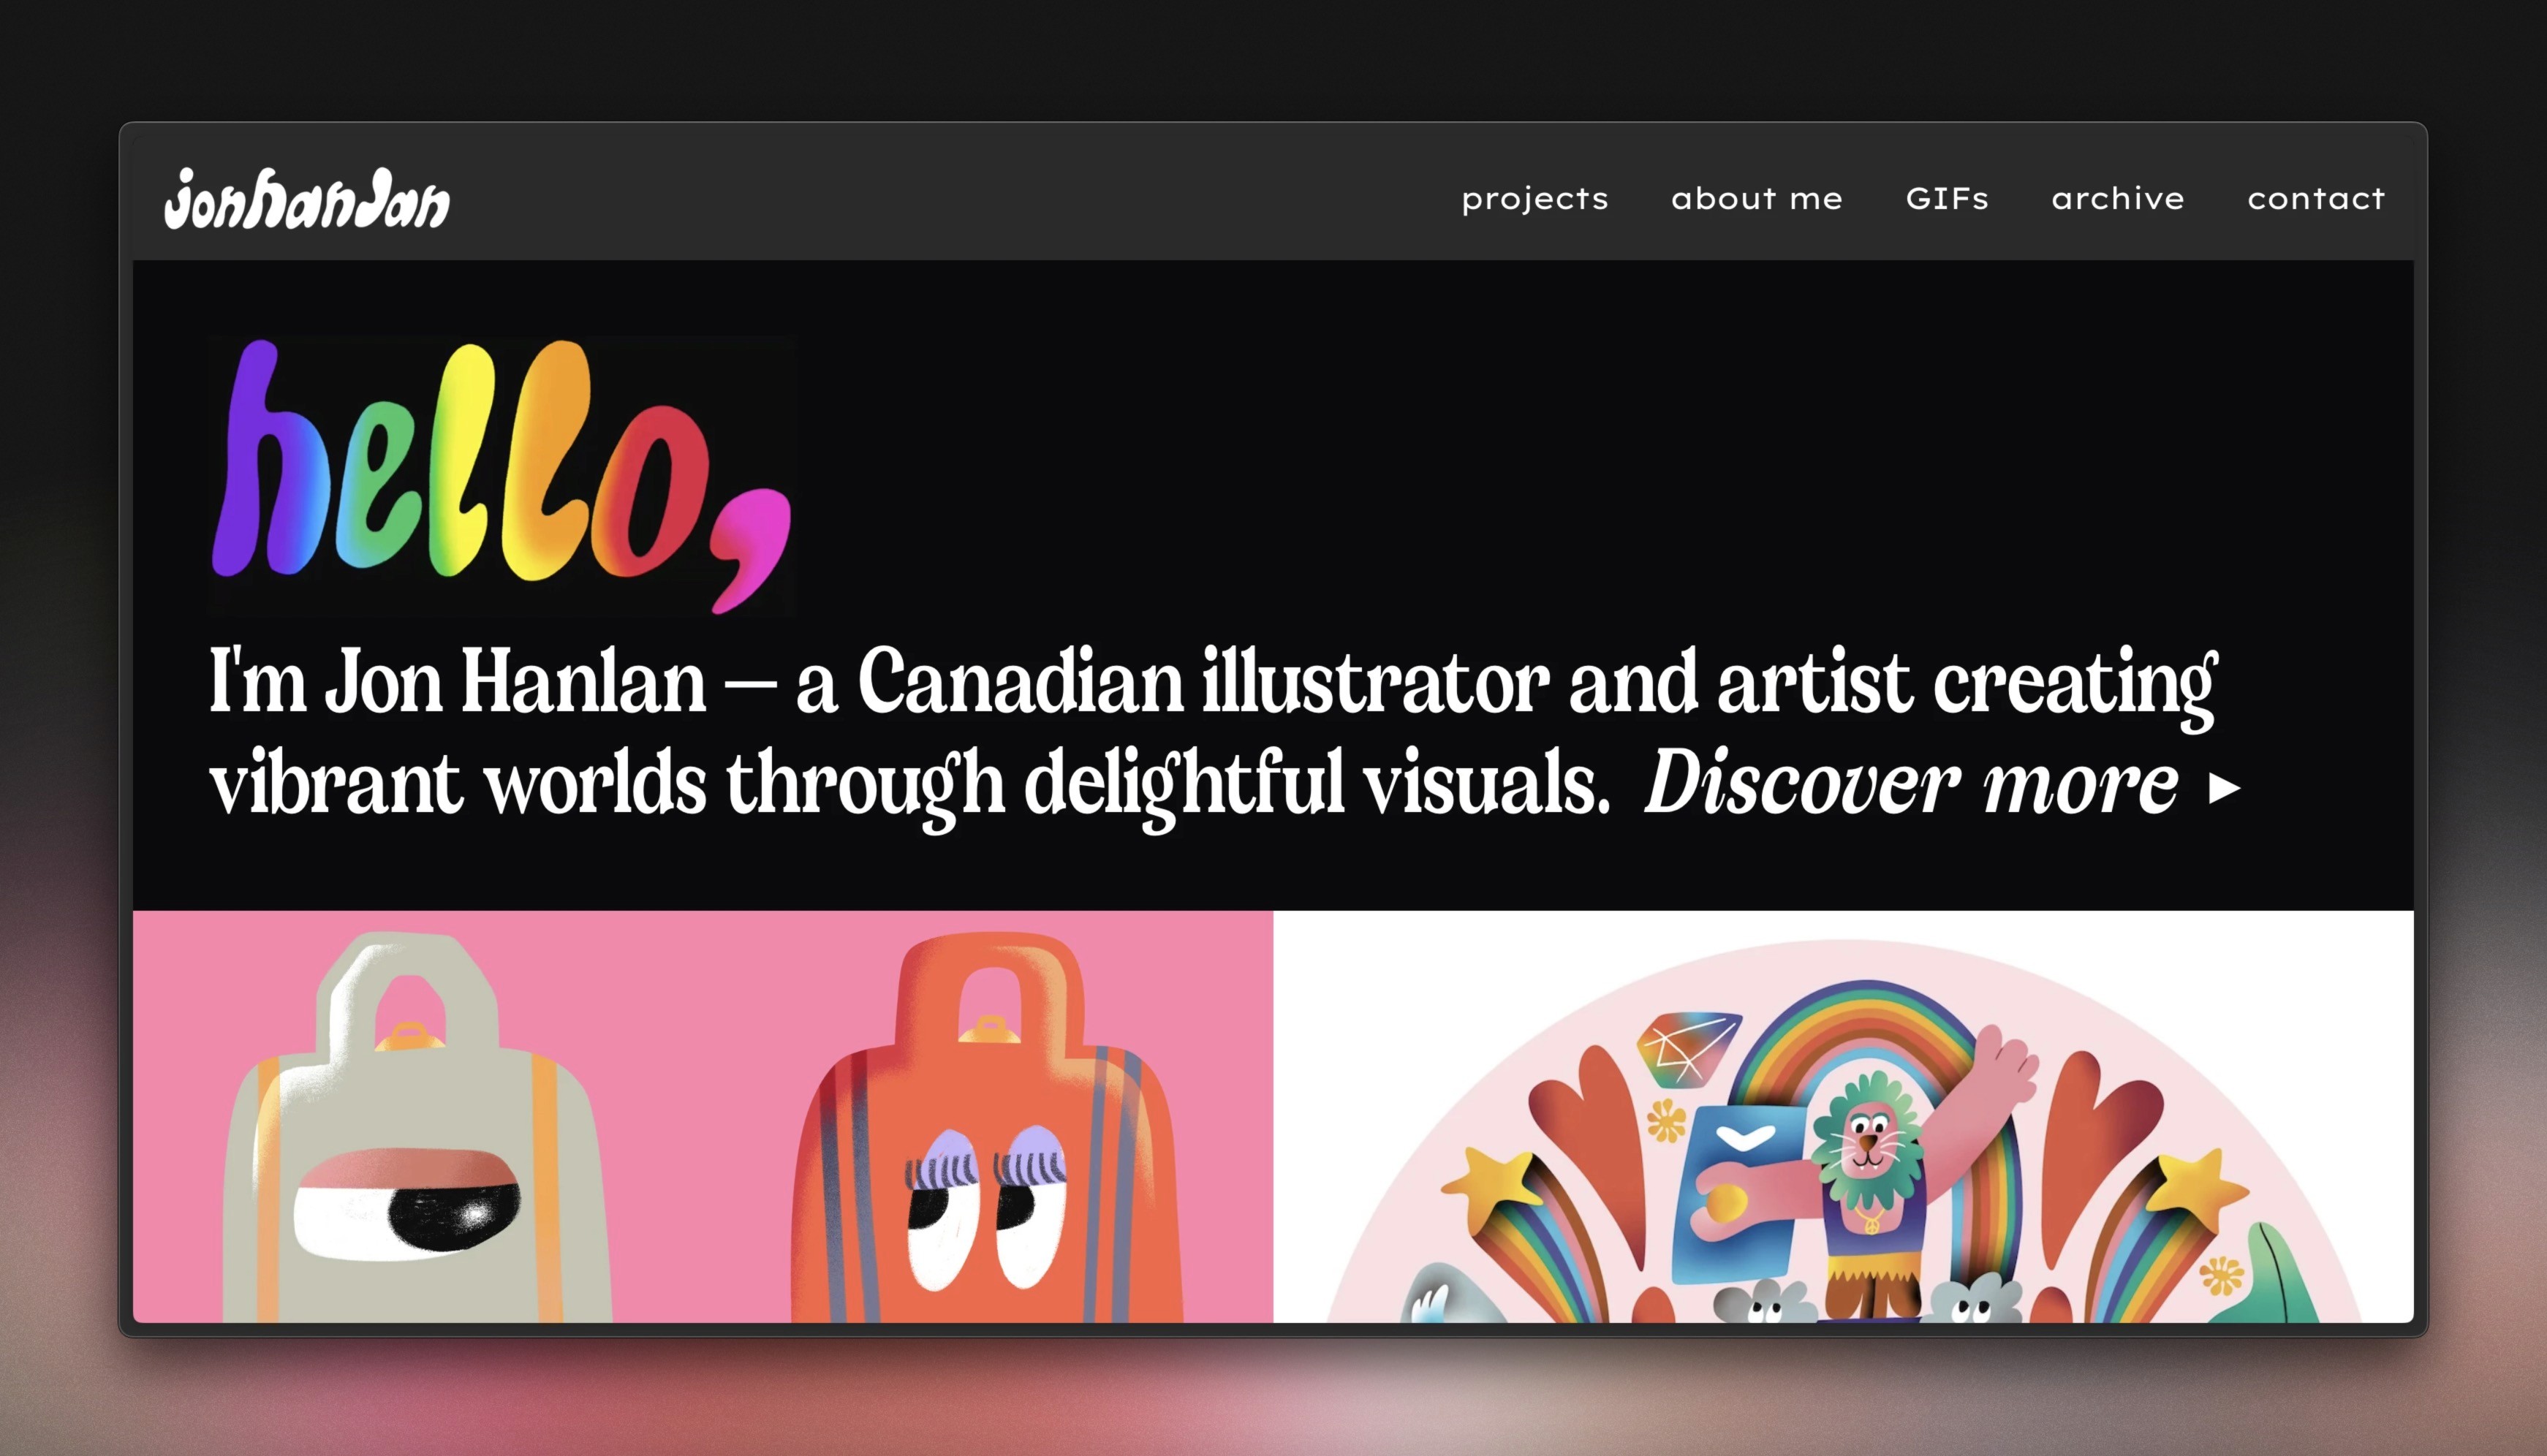Click the Jon Hanlan intro headline text
Image resolution: width=2547 pixels, height=1456 pixels.
1213,734
